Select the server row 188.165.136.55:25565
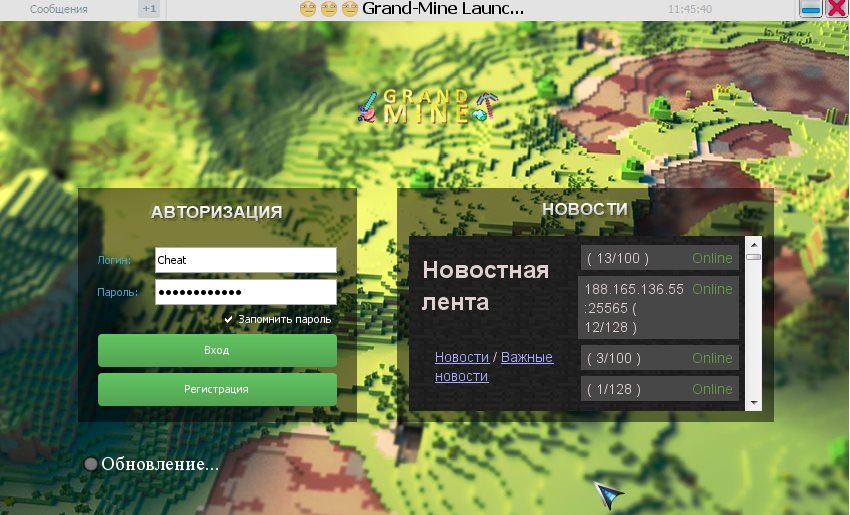The height and width of the screenshot is (515, 850). pyautogui.click(x=660, y=308)
